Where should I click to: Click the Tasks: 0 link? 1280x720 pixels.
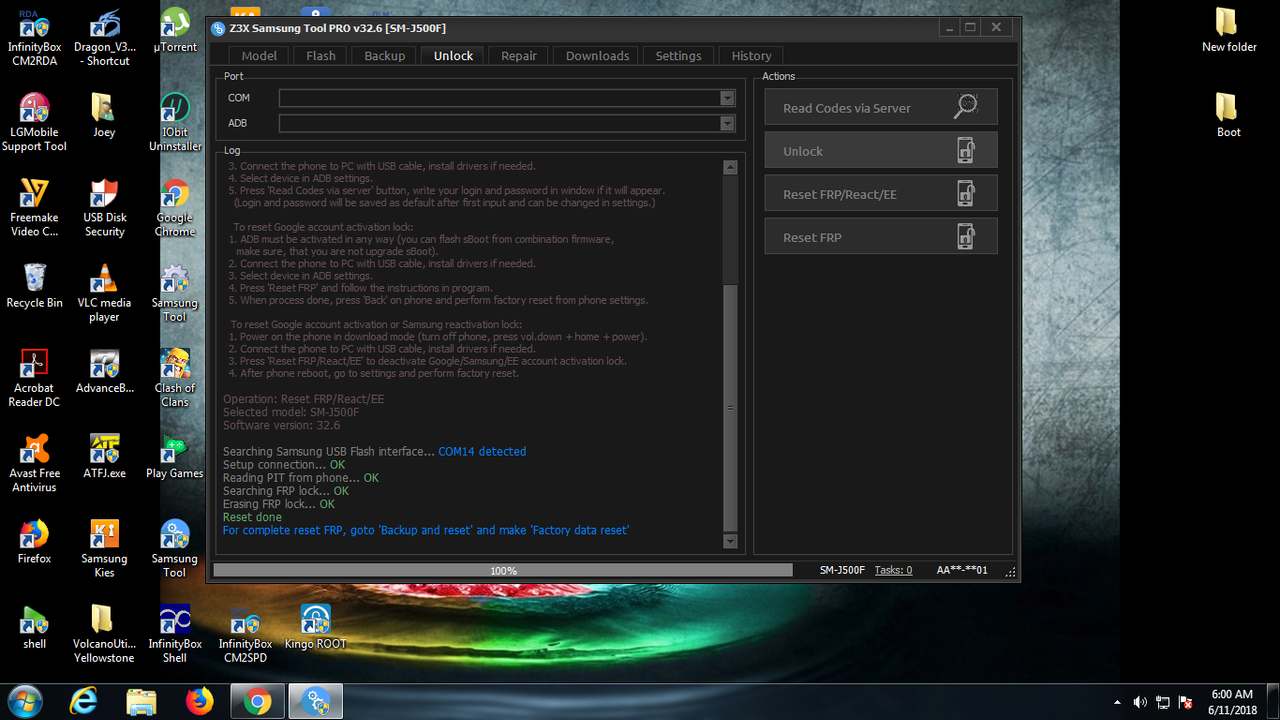(x=893, y=570)
